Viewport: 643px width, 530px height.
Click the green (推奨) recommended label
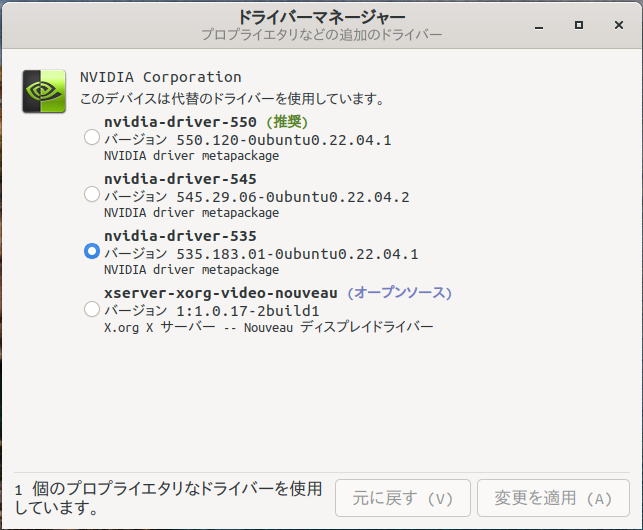(287, 122)
